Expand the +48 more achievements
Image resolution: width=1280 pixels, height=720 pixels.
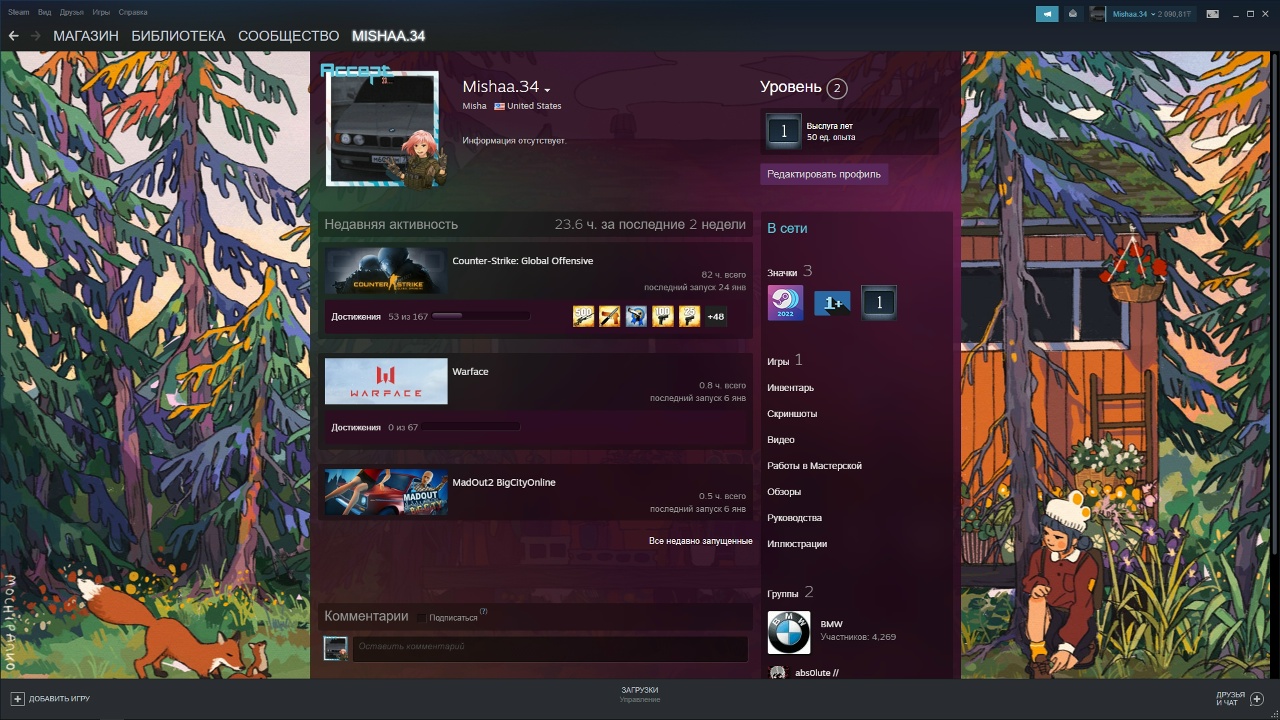715,317
